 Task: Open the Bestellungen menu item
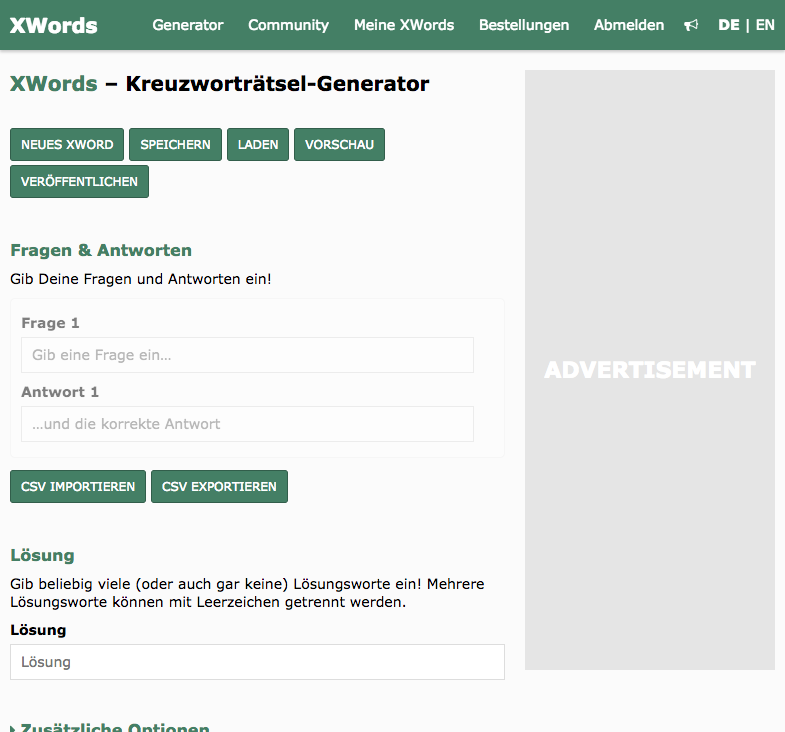click(x=524, y=25)
